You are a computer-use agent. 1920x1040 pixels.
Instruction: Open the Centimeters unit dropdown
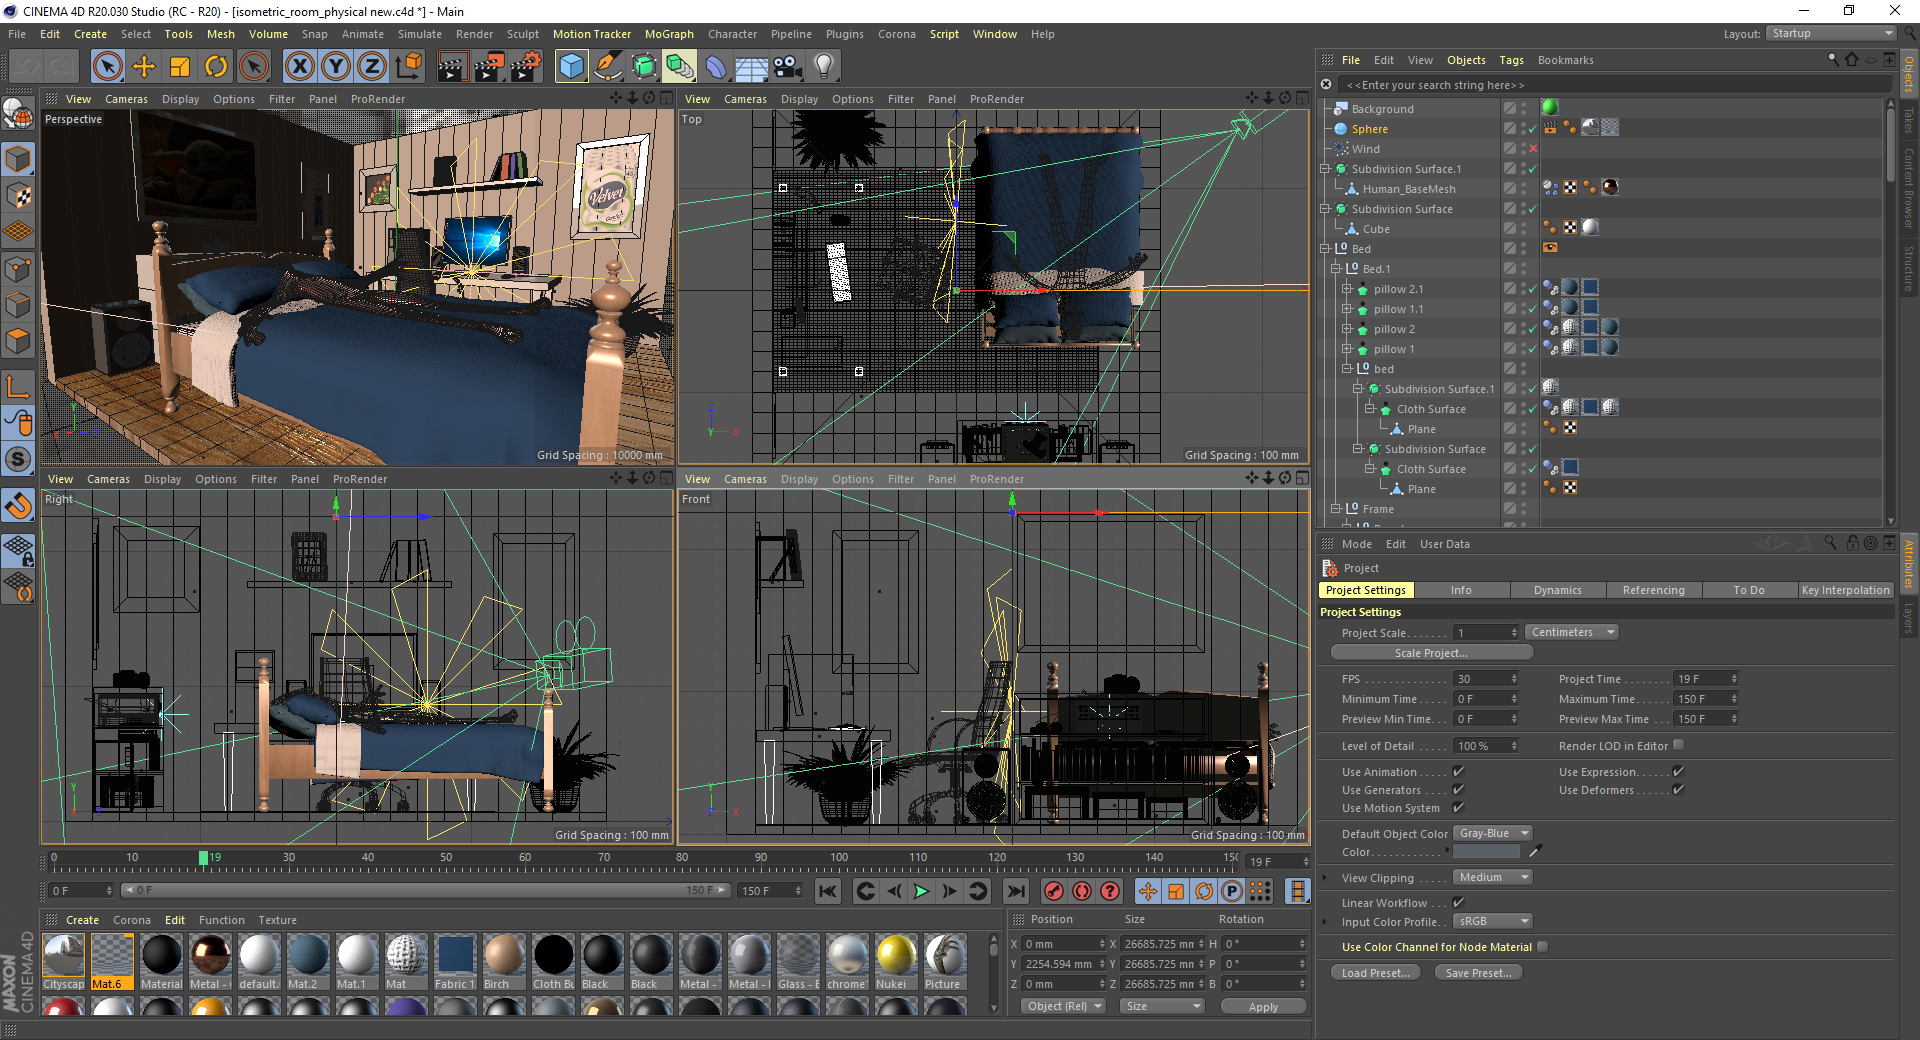tap(1571, 633)
